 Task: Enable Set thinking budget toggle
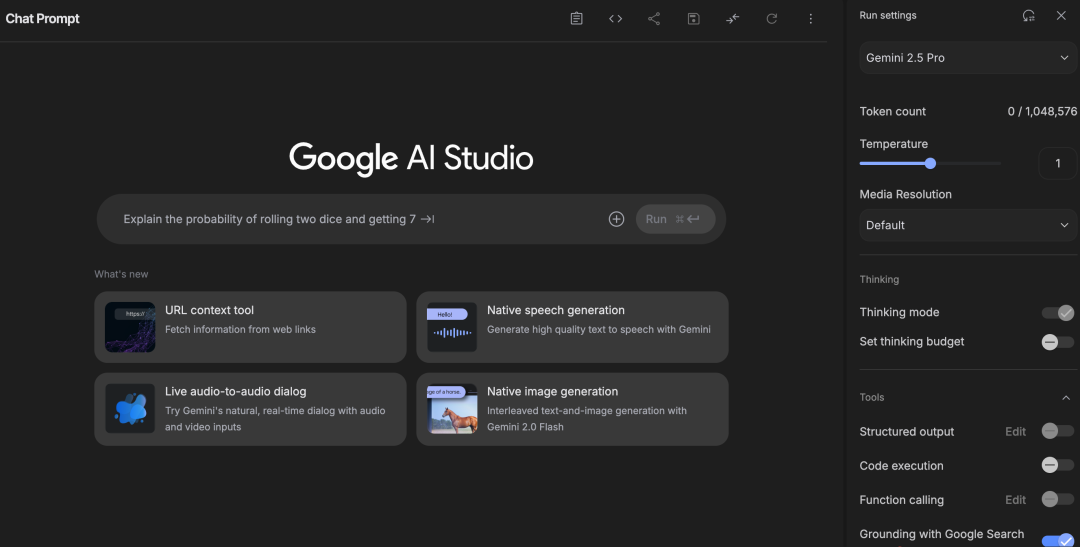click(1057, 342)
